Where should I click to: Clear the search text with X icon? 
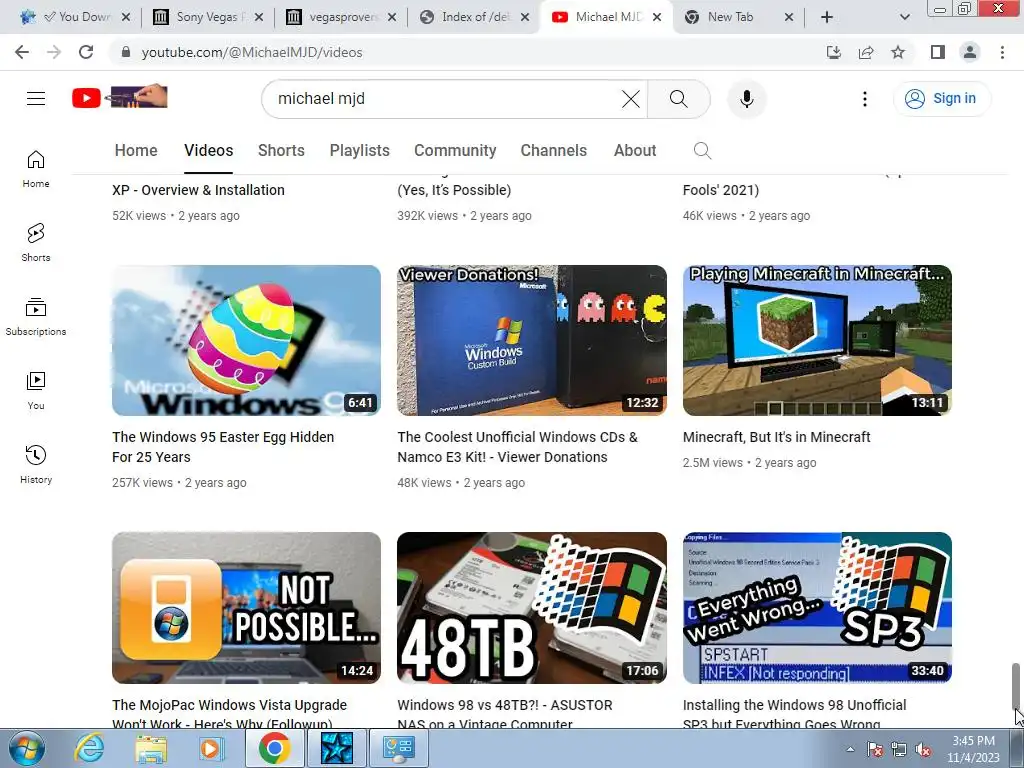click(x=630, y=99)
